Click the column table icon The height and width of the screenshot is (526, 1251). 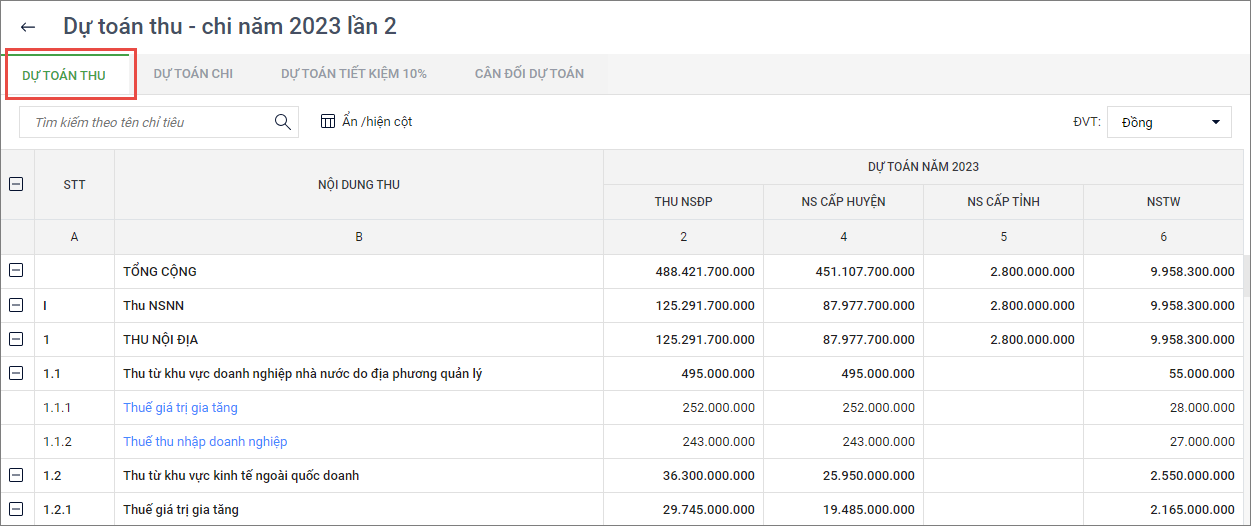[328, 122]
